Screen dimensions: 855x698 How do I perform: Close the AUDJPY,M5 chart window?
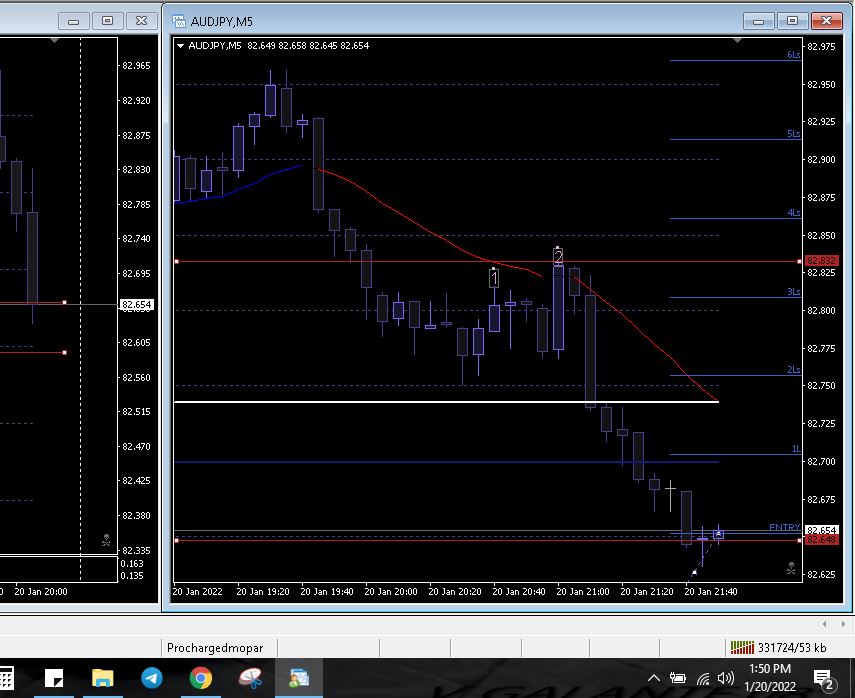(x=827, y=21)
